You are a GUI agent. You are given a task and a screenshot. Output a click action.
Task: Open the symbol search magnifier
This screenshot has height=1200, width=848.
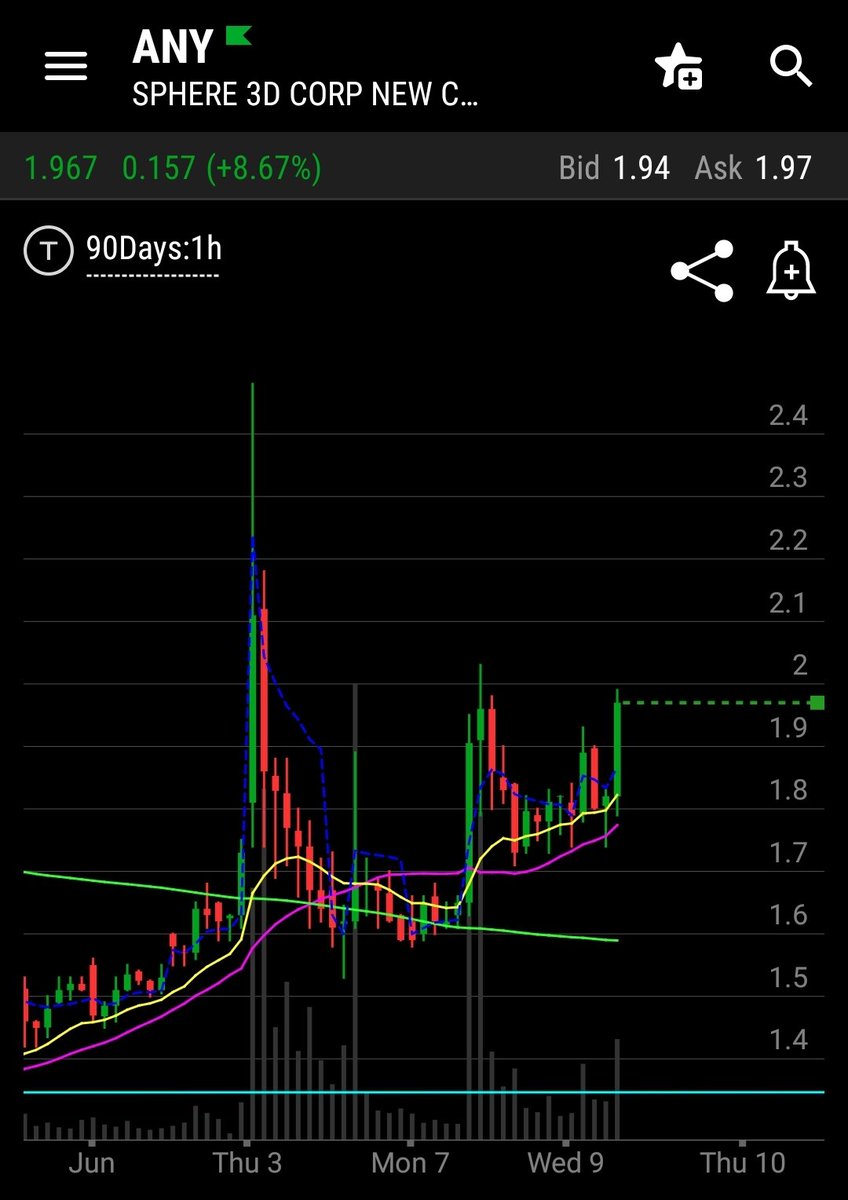point(791,67)
